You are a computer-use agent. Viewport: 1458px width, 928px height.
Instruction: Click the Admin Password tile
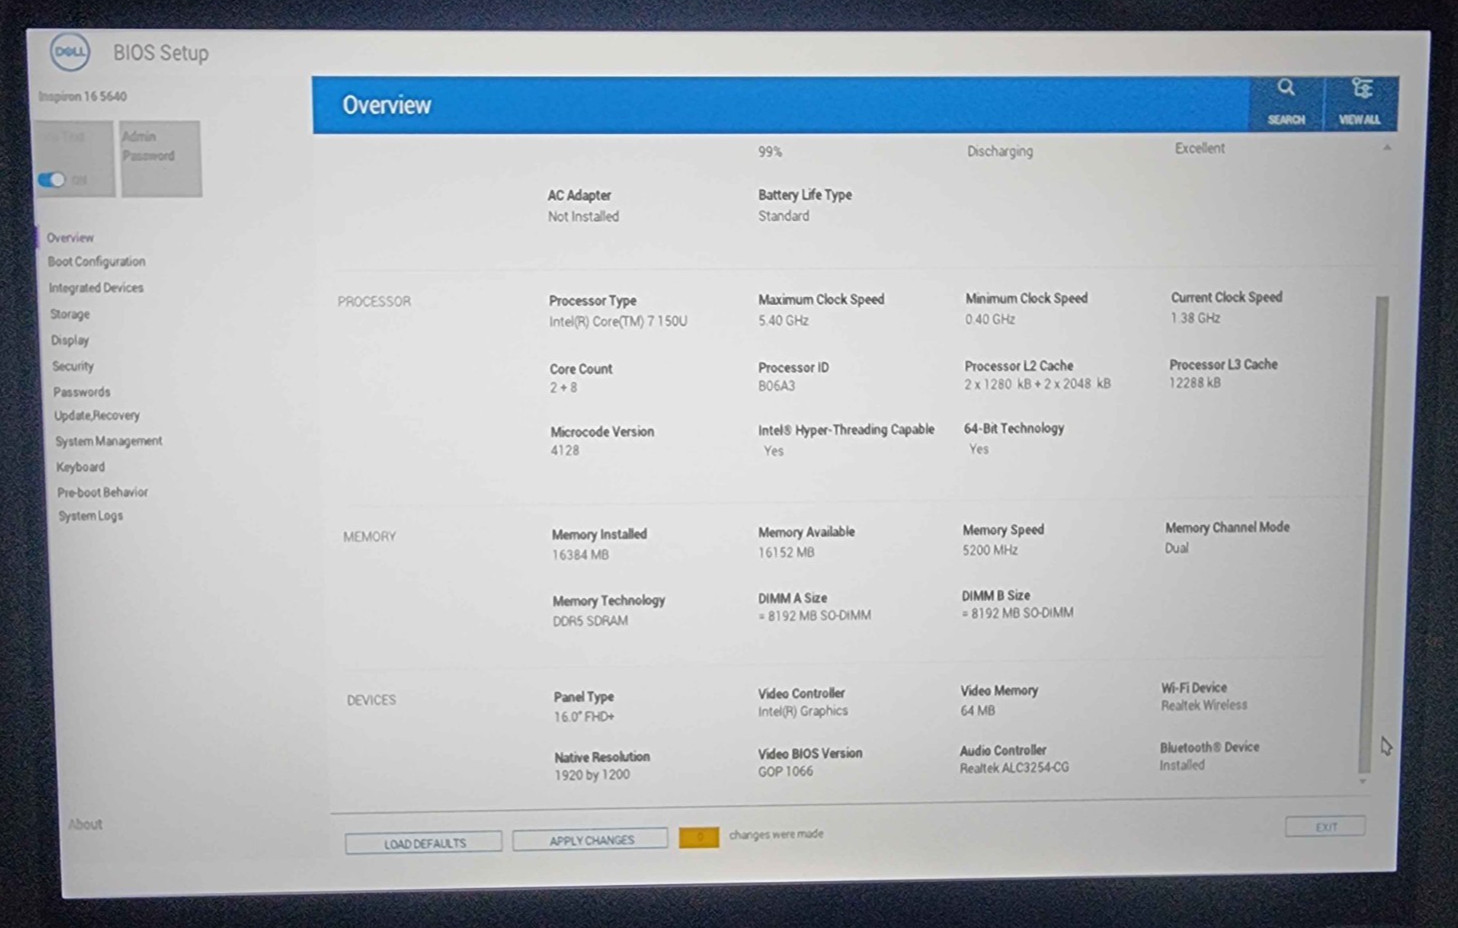tap(160, 158)
